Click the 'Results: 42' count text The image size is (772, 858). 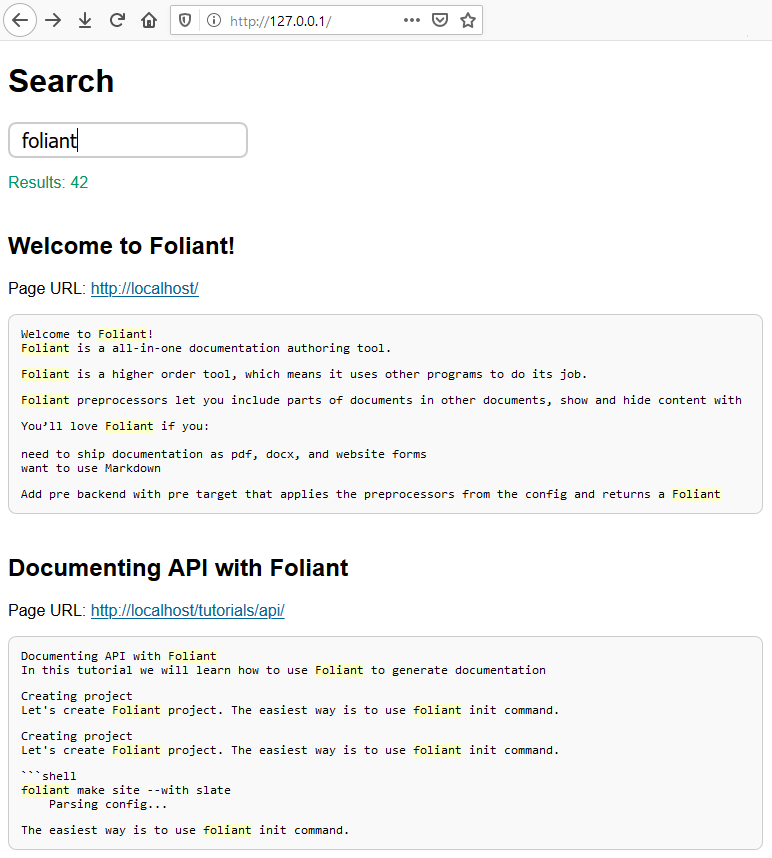pyautogui.click(x=48, y=182)
